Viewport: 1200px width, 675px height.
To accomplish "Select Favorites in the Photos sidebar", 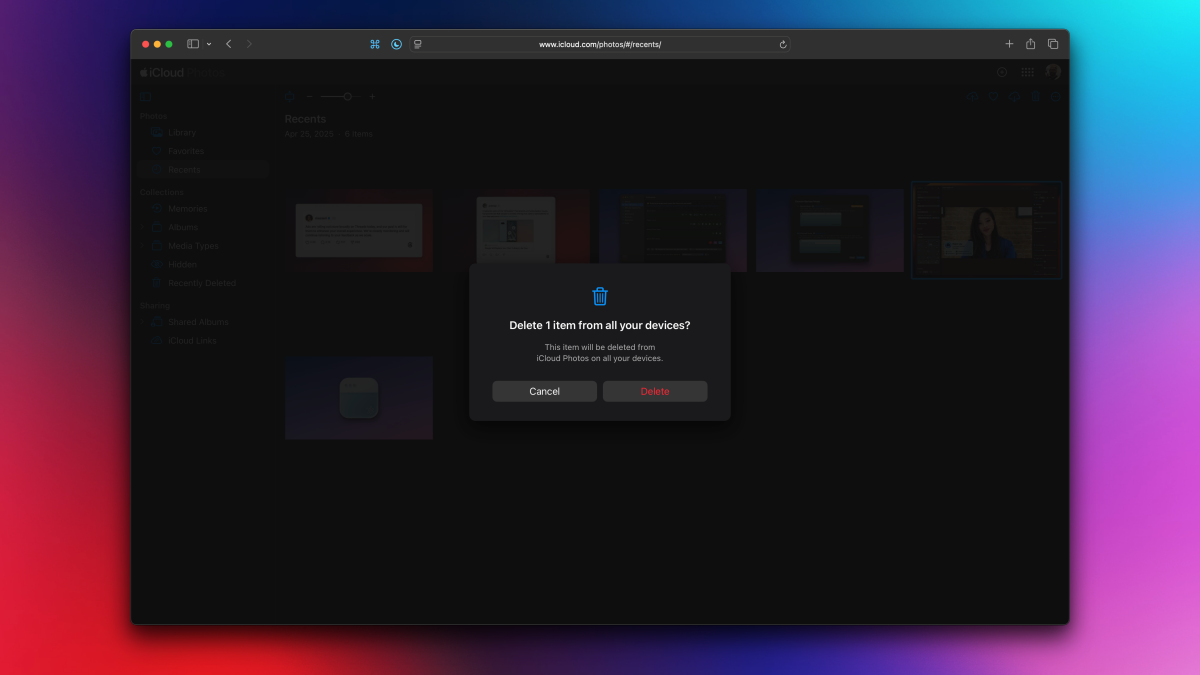I will coord(185,151).
